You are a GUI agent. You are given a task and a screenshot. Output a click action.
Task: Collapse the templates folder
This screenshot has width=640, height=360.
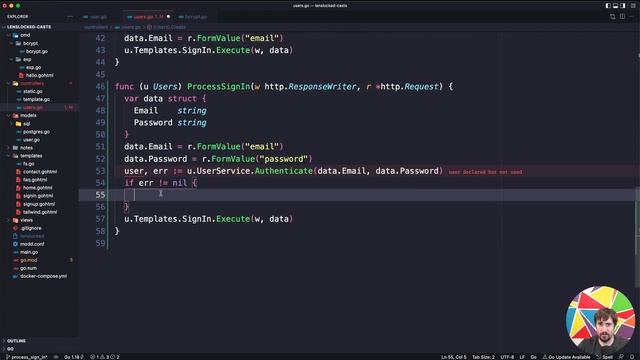pos(31,156)
